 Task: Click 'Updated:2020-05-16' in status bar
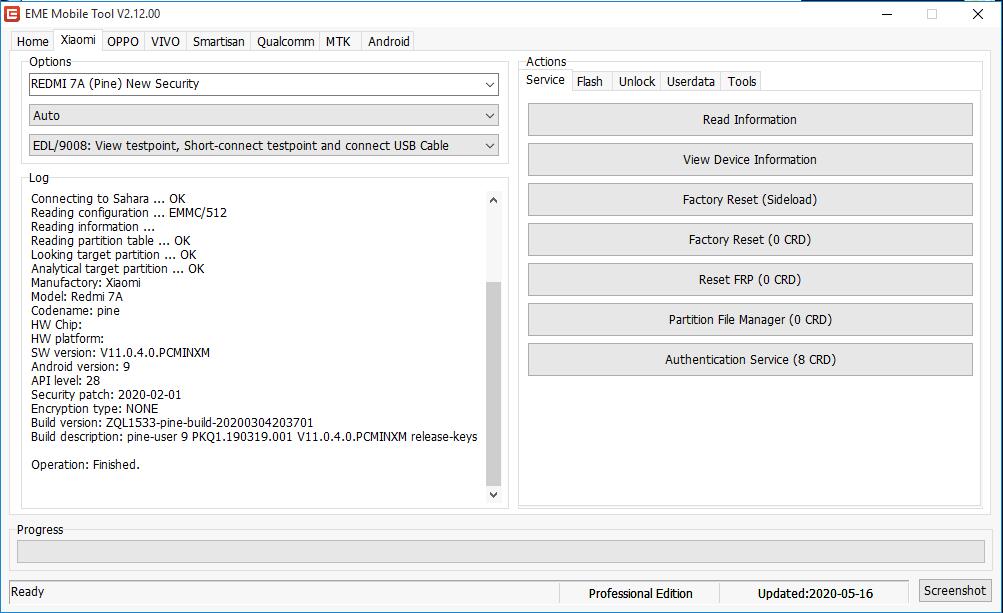point(815,594)
